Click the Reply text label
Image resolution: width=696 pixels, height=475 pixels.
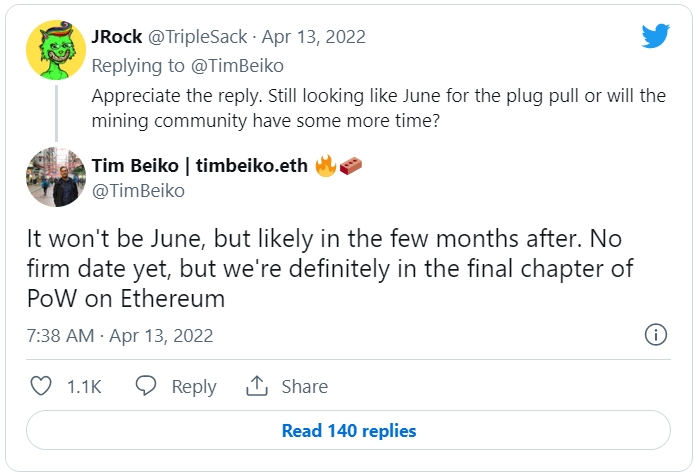[x=193, y=386]
